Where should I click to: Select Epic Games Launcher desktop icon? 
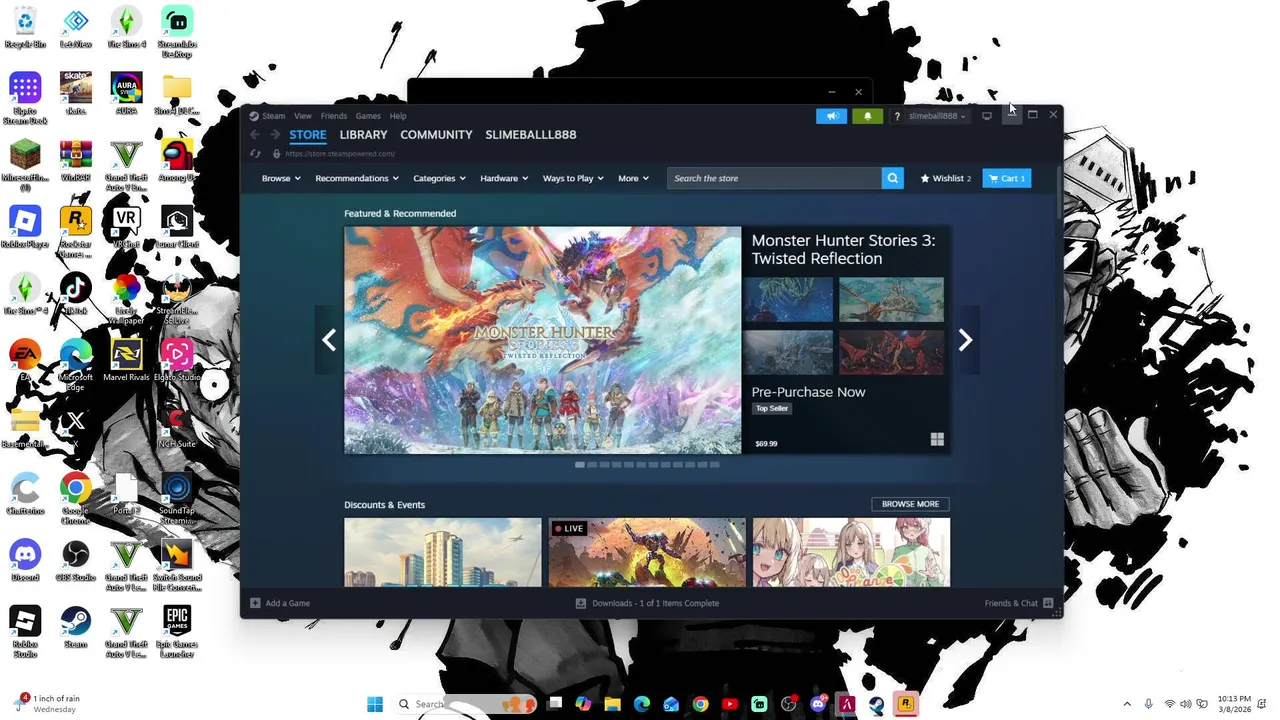tap(177, 630)
